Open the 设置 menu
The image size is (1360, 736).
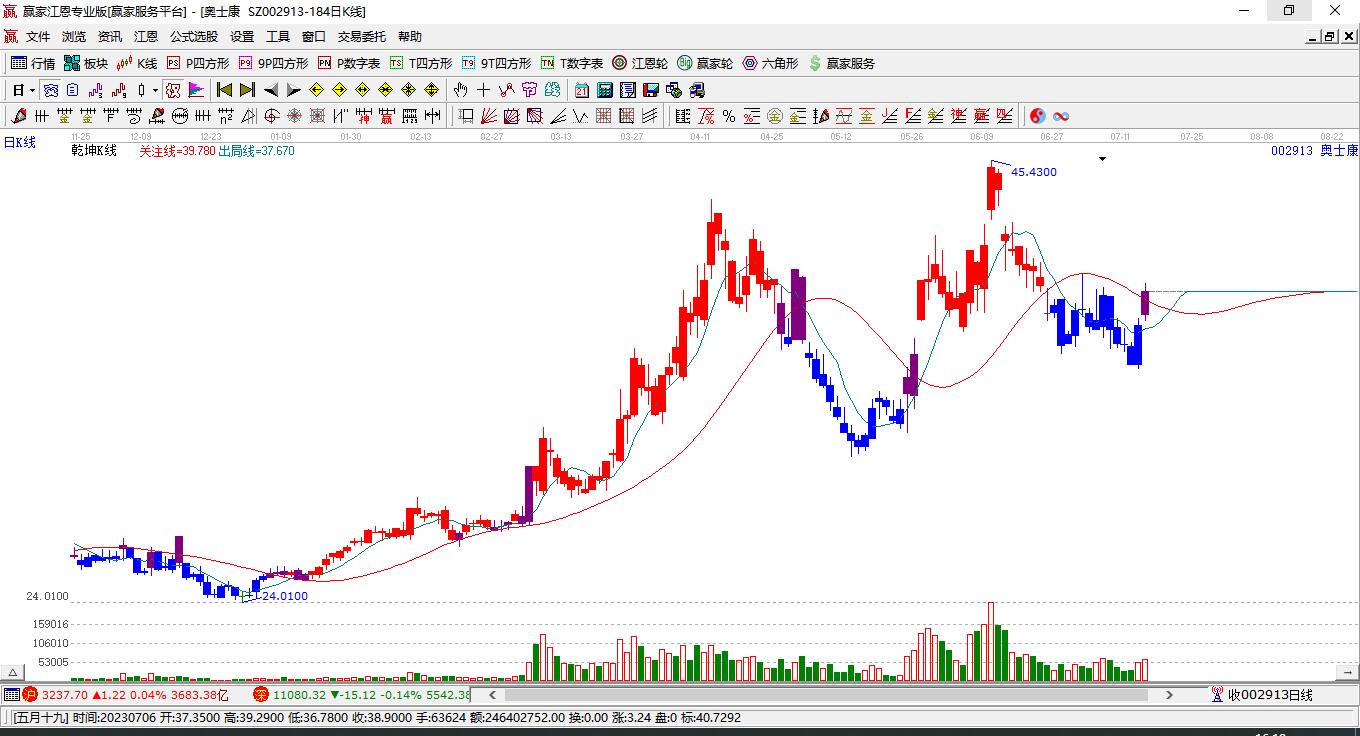[x=242, y=37]
